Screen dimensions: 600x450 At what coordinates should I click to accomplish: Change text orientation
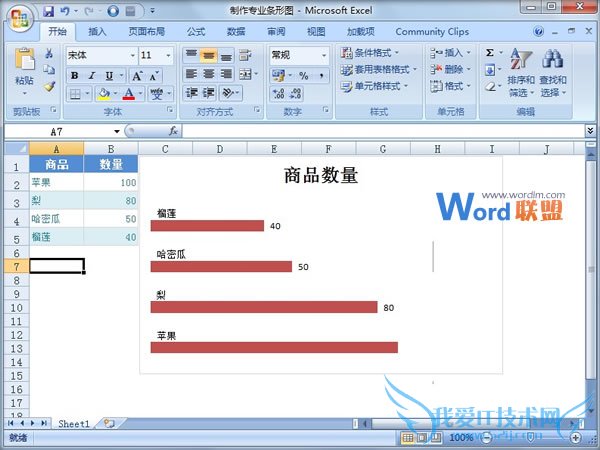[228, 93]
